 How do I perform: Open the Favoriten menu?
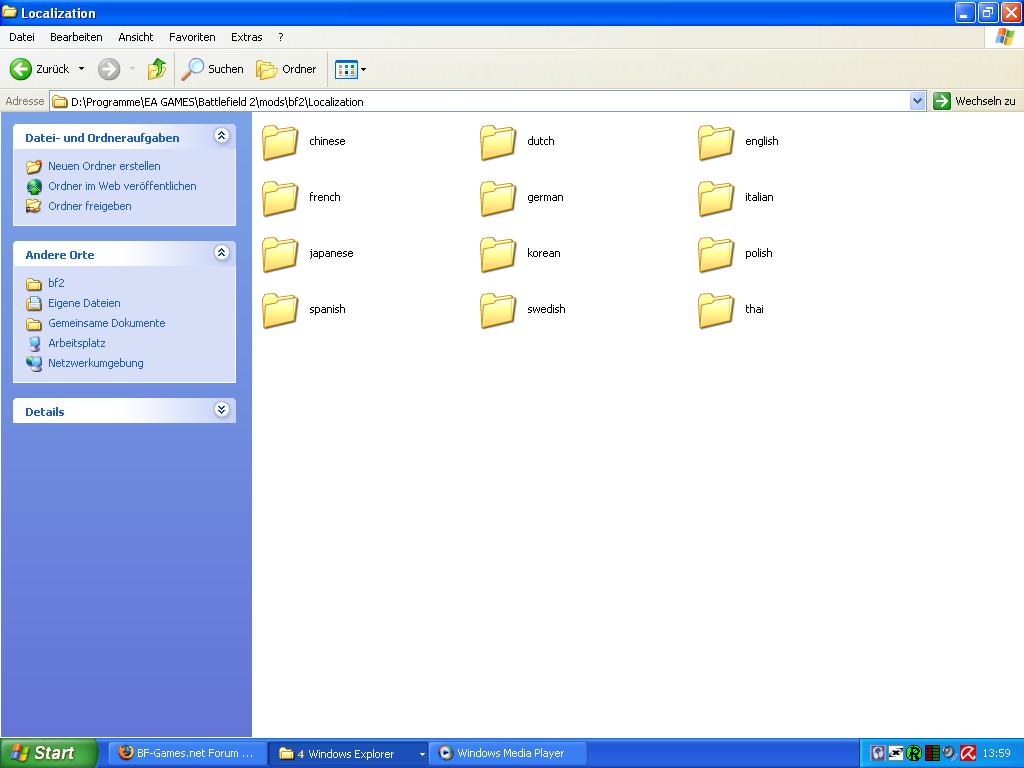[192, 37]
